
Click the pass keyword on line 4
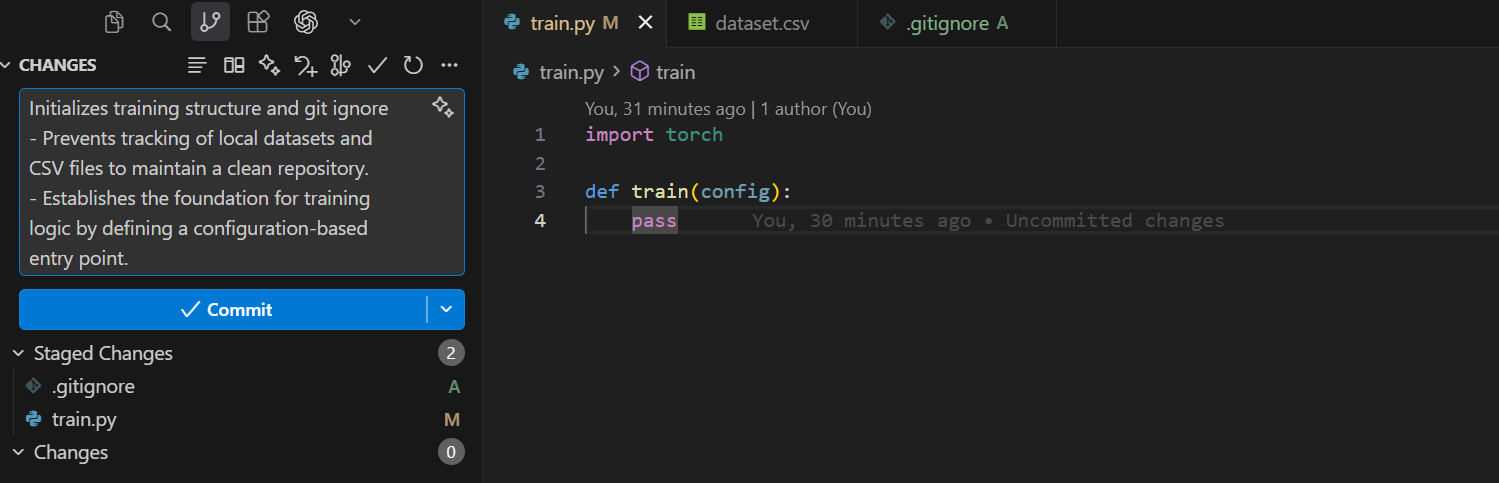point(654,221)
